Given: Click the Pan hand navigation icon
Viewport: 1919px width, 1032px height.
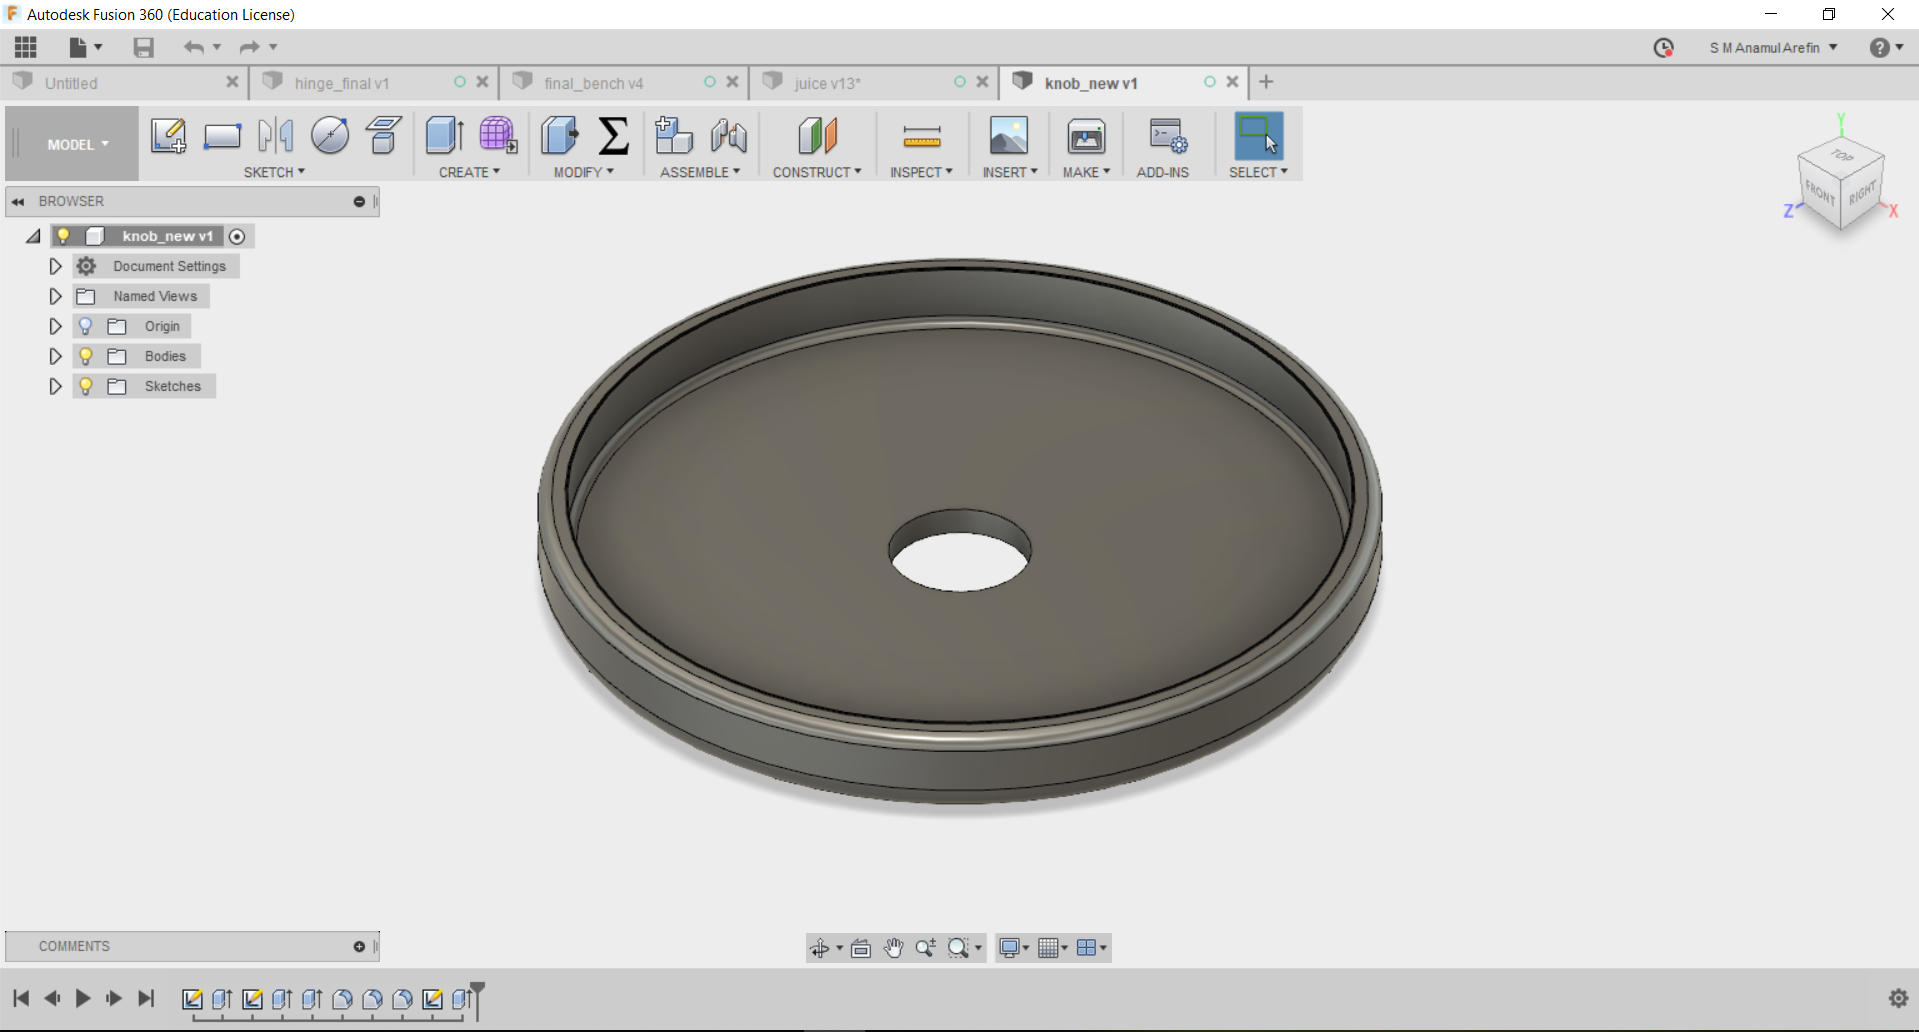Looking at the screenshot, I should [x=893, y=948].
